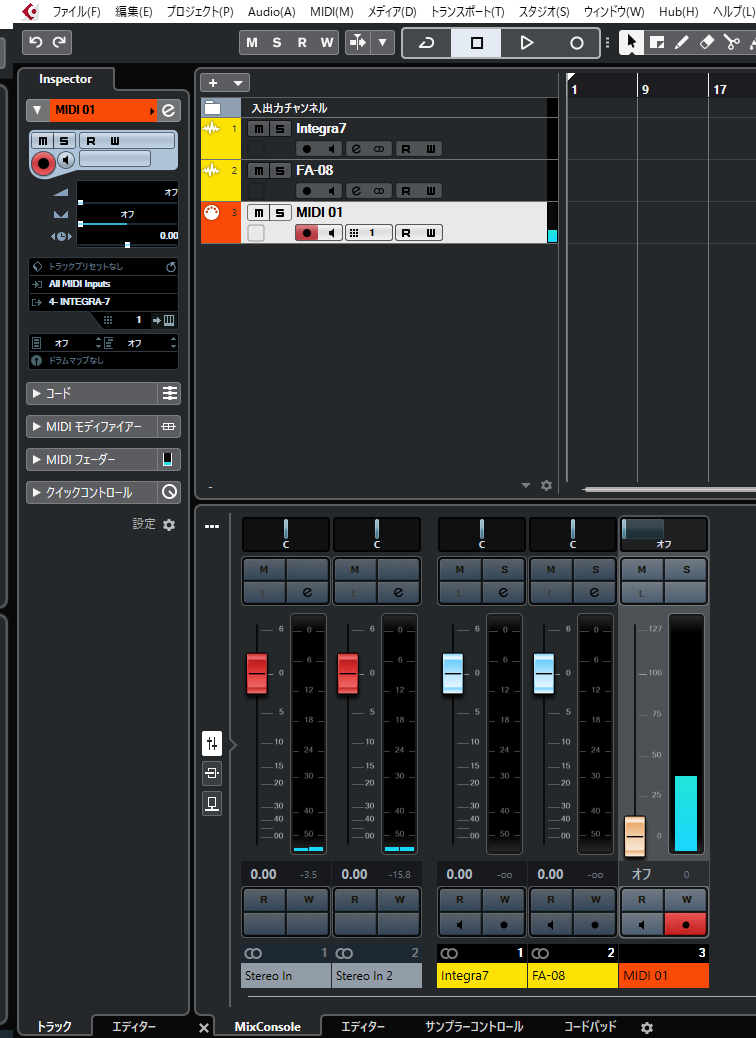Expand the MIDI フェーダー section
Image resolution: width=756 pixels, height=1038 pixels.
coord(91,459)
